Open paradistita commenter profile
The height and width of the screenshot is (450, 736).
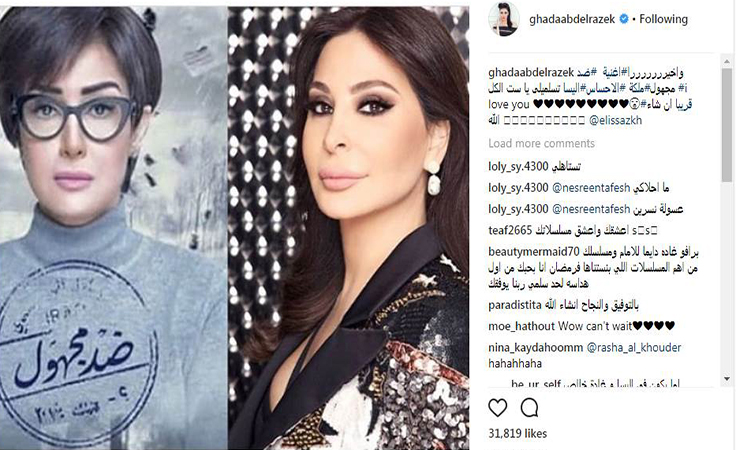coord(515,305)
